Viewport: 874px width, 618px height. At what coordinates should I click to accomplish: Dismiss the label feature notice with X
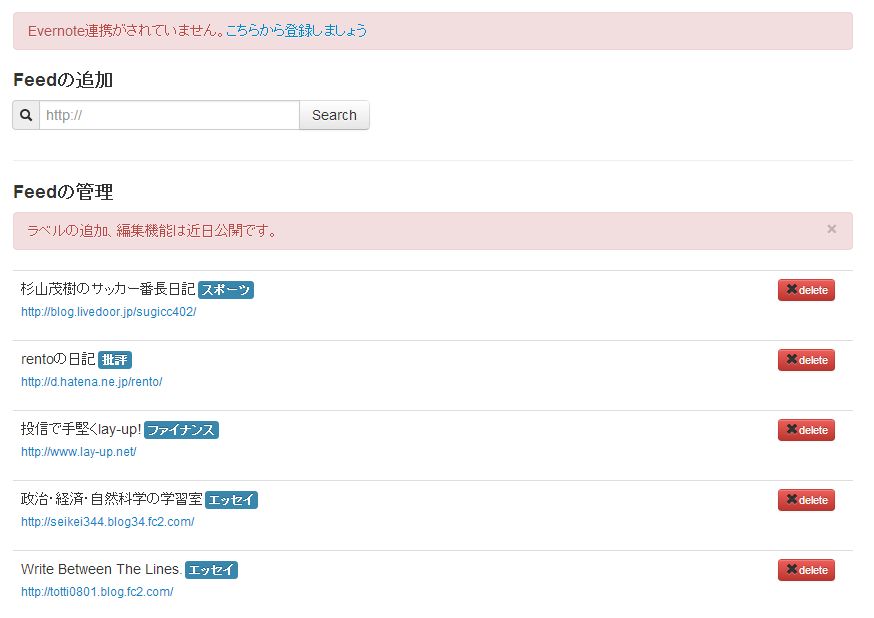click(832, 229)
